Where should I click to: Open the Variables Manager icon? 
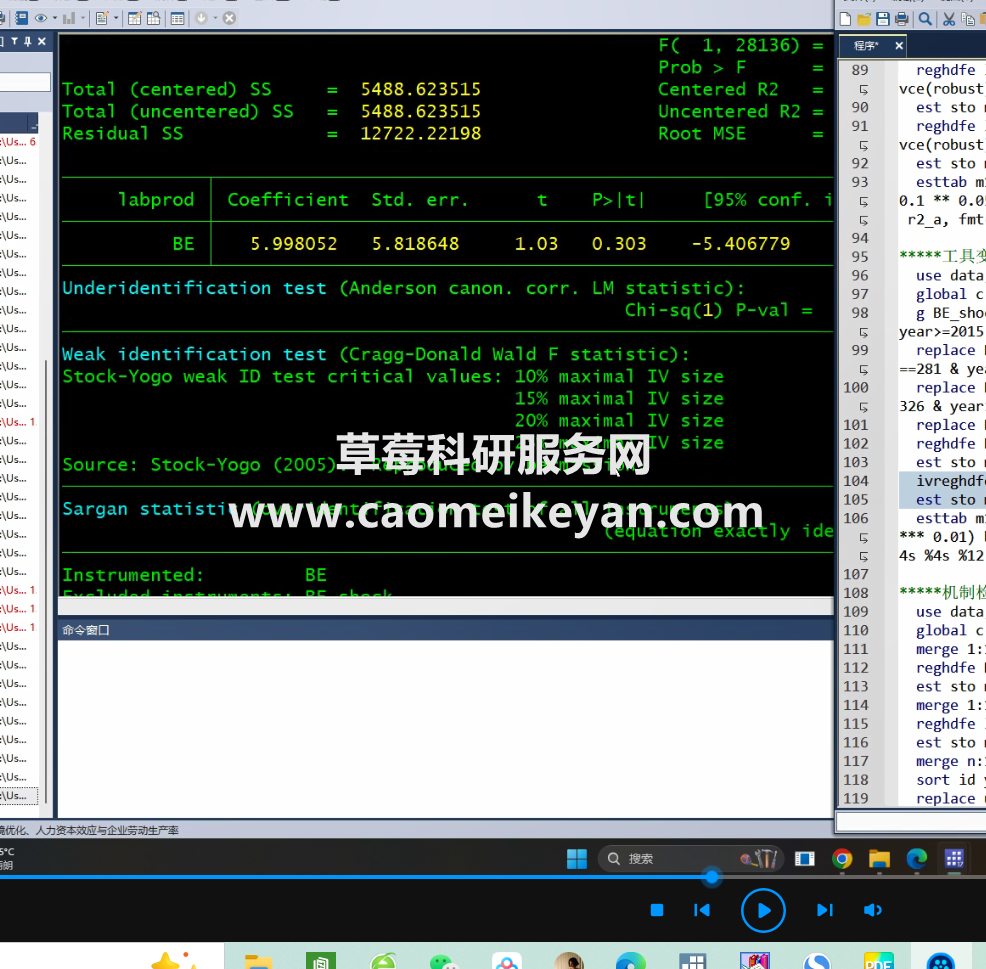[x=177, y=18]
